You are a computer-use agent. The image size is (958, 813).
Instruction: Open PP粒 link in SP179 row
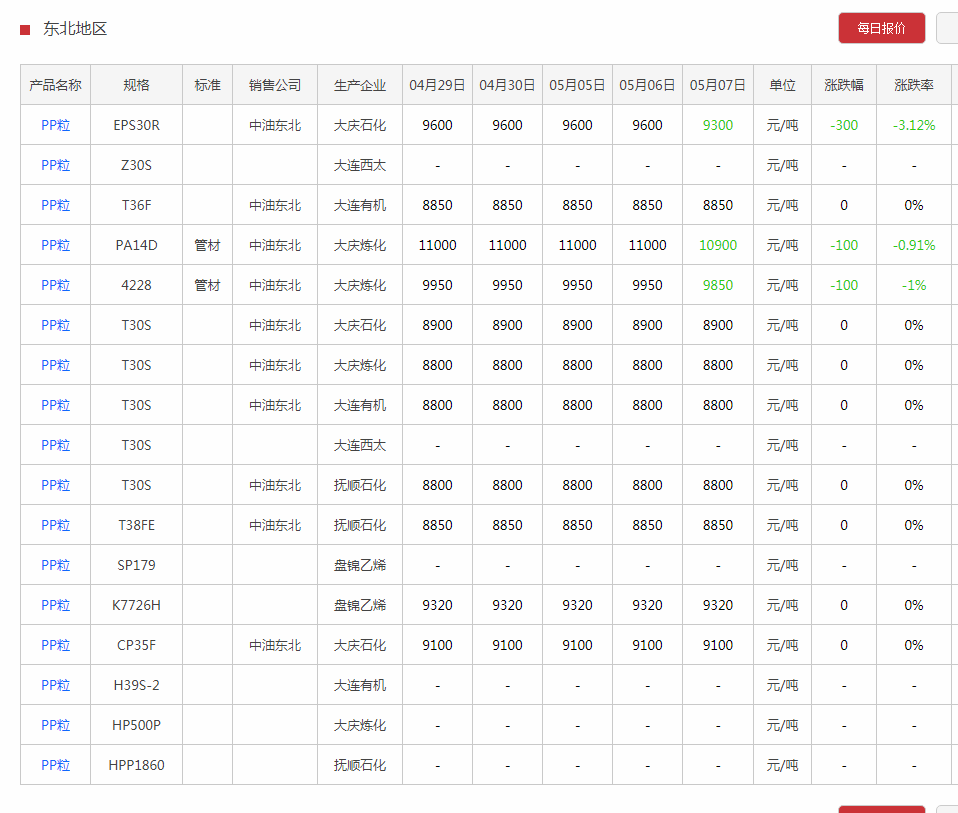point(56,565)
